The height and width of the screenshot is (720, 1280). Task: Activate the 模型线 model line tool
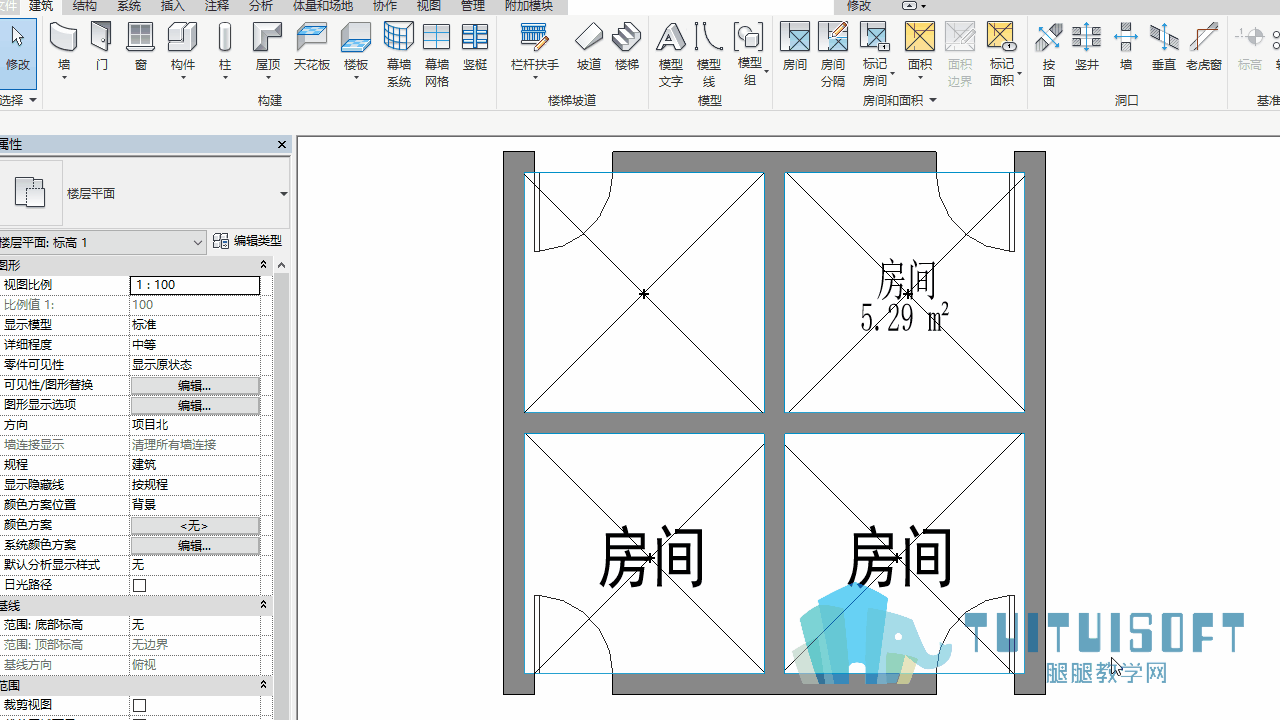click(709, 55)
